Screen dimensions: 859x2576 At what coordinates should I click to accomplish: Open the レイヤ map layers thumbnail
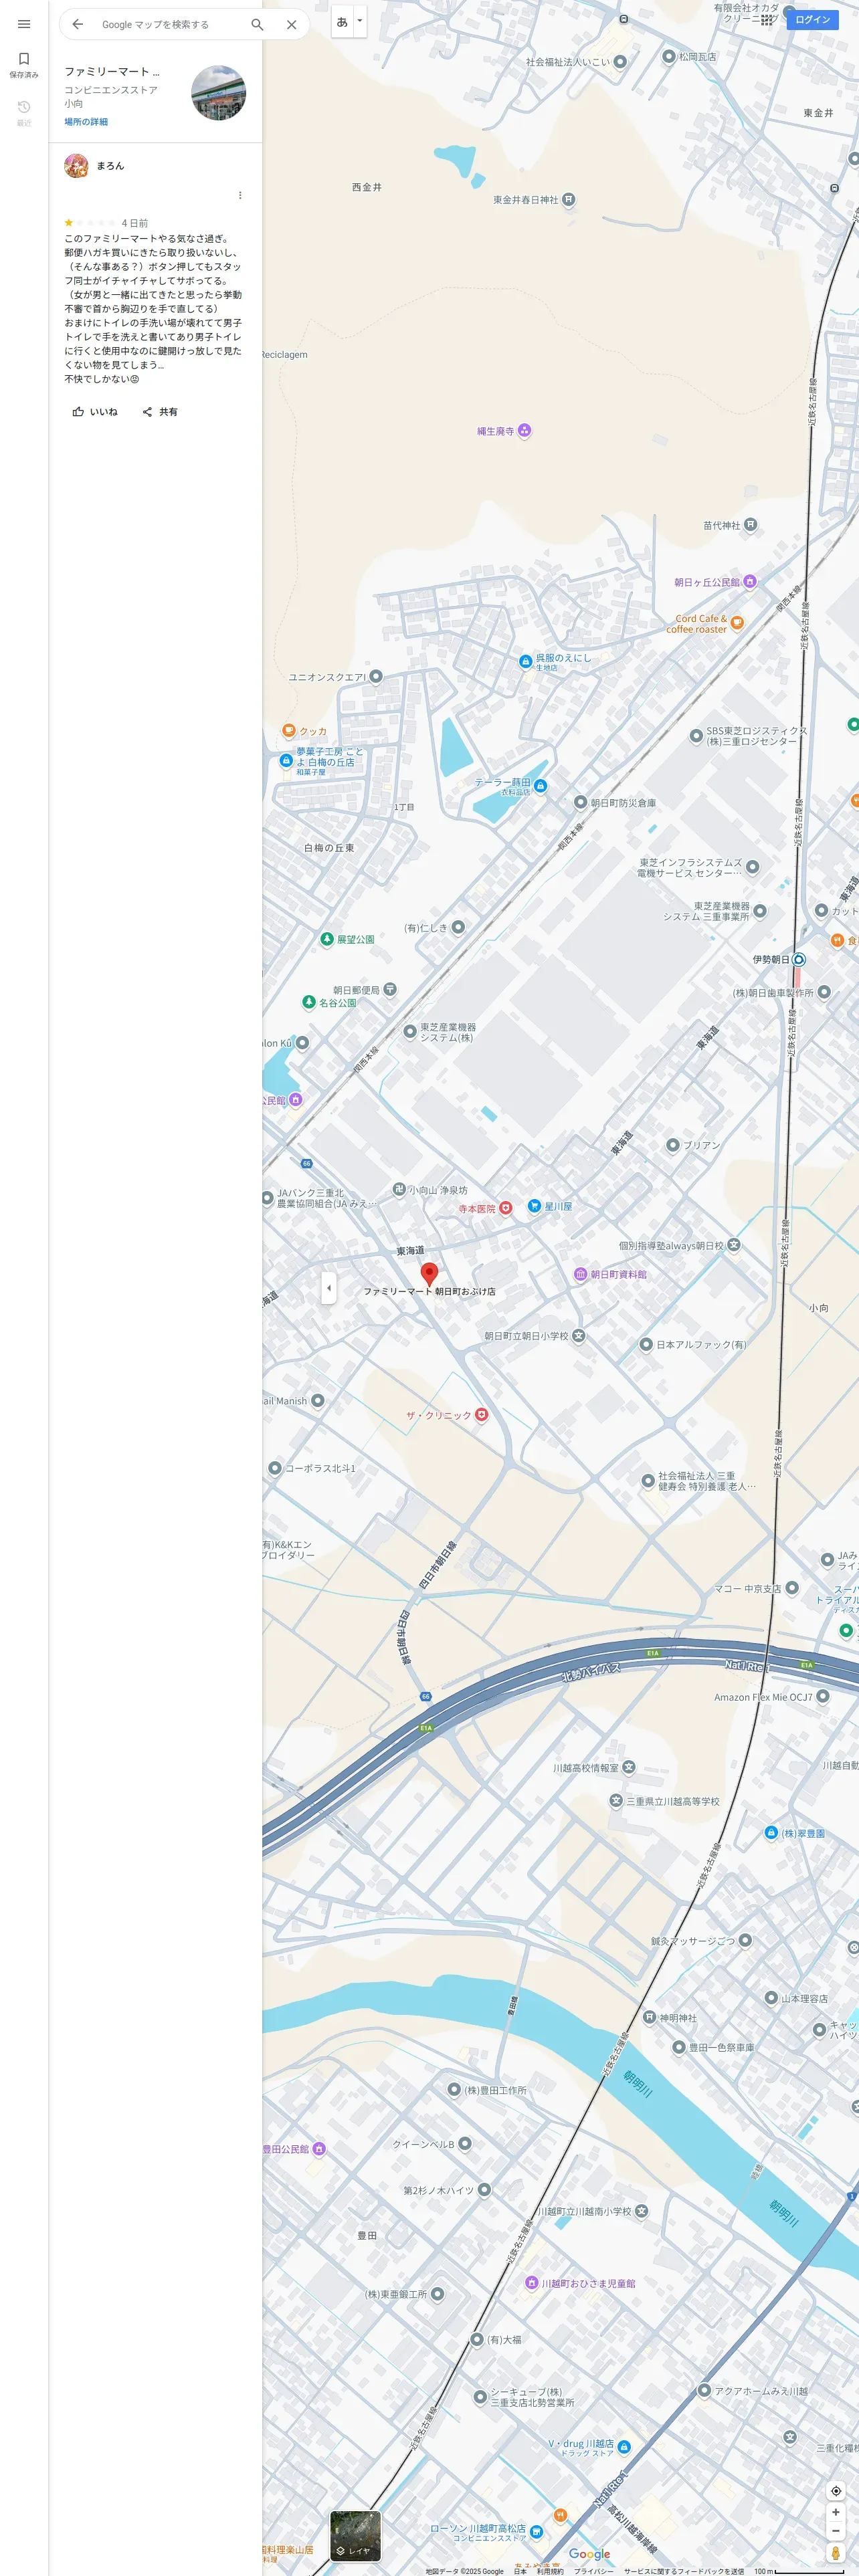[x=355, y=2536]
